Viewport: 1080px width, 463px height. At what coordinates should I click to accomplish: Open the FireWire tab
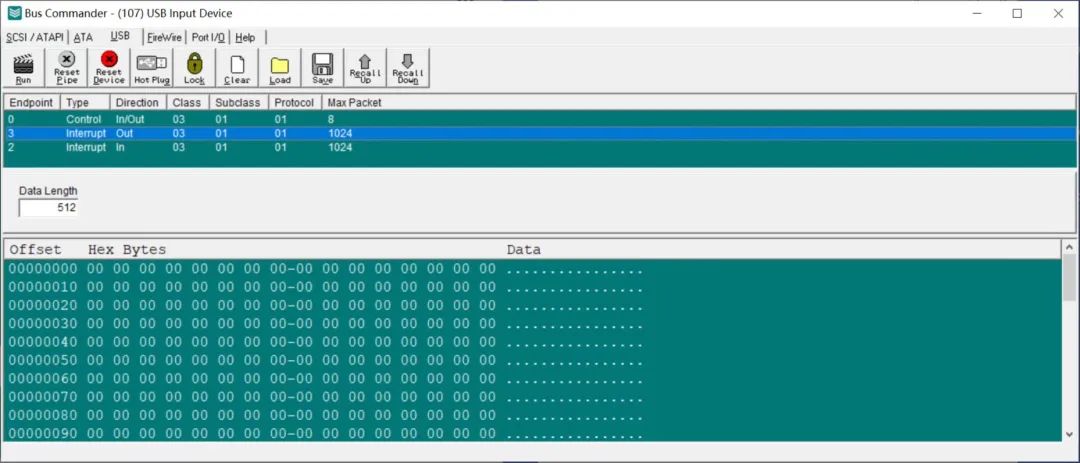[x=165, y=37]
